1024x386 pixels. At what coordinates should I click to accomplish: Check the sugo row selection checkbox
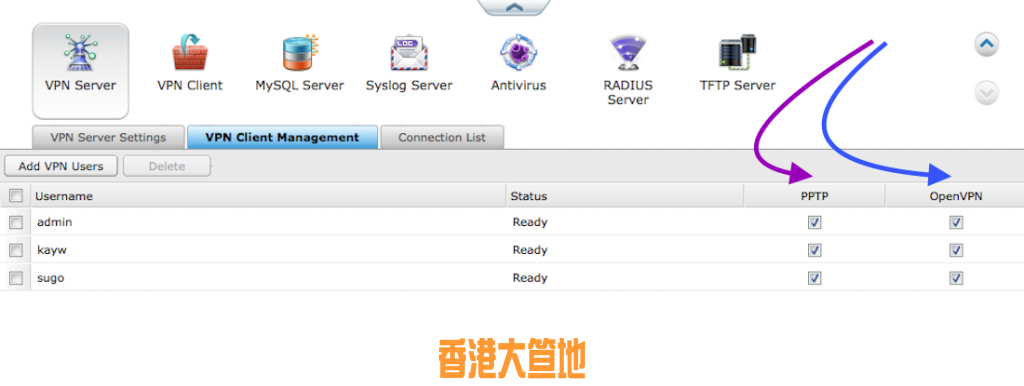click(16, 278)
